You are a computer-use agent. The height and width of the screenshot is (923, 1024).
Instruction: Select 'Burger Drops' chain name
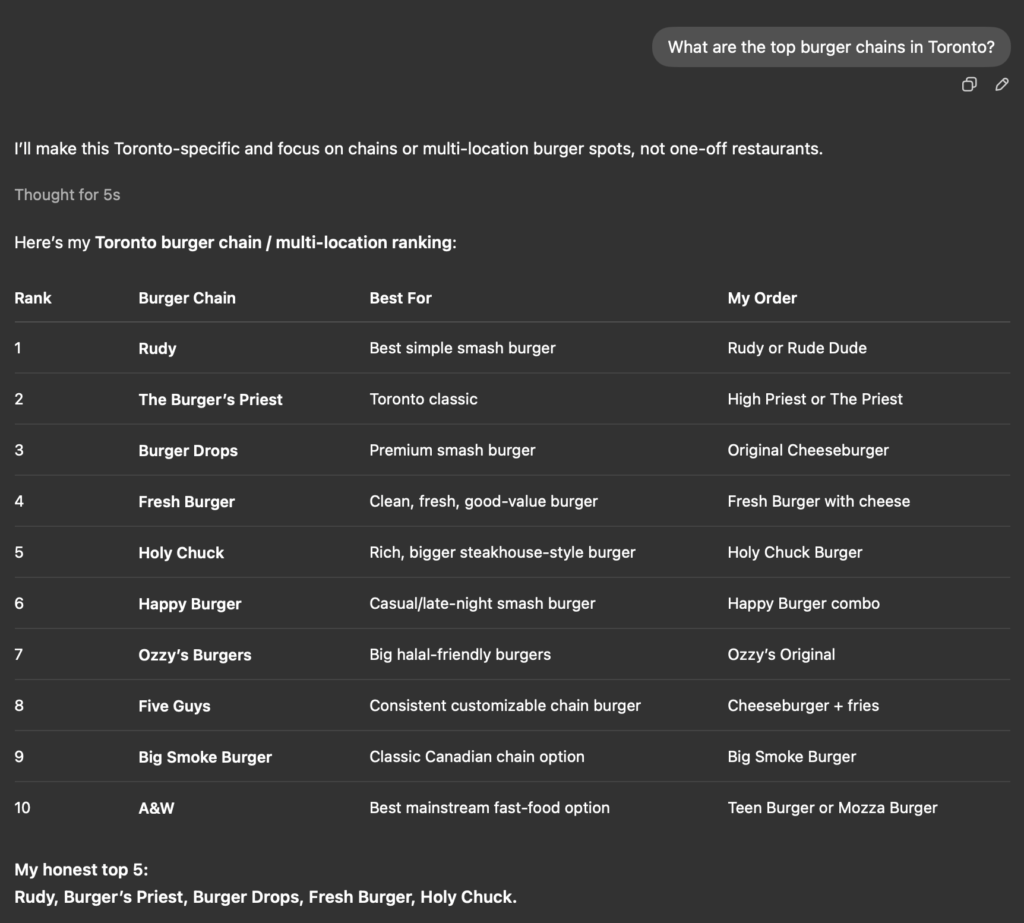pos(188,450)
